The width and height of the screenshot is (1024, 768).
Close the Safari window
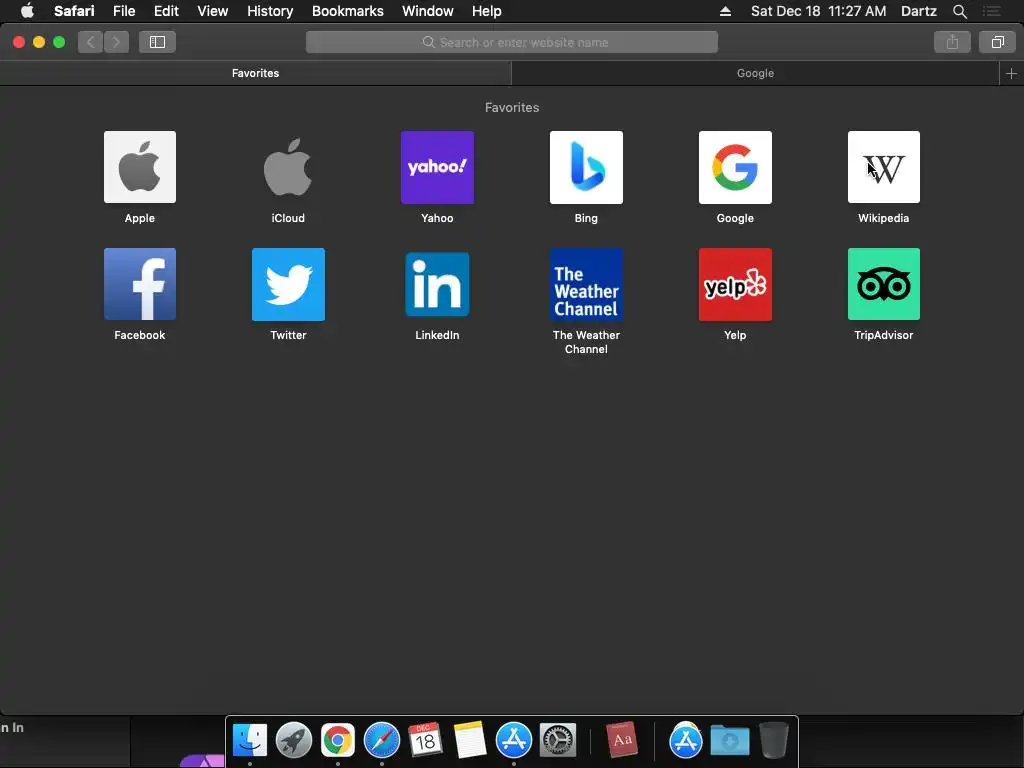coord(19,42)
